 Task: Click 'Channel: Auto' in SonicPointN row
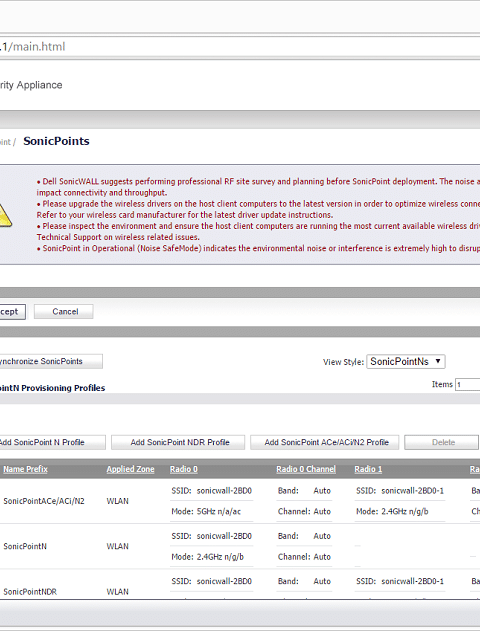tap(304, 557)
